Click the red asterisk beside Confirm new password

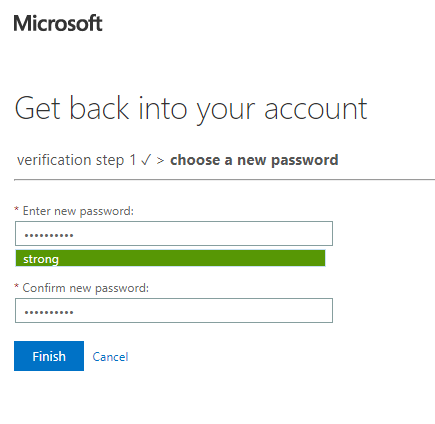[16, 286]
